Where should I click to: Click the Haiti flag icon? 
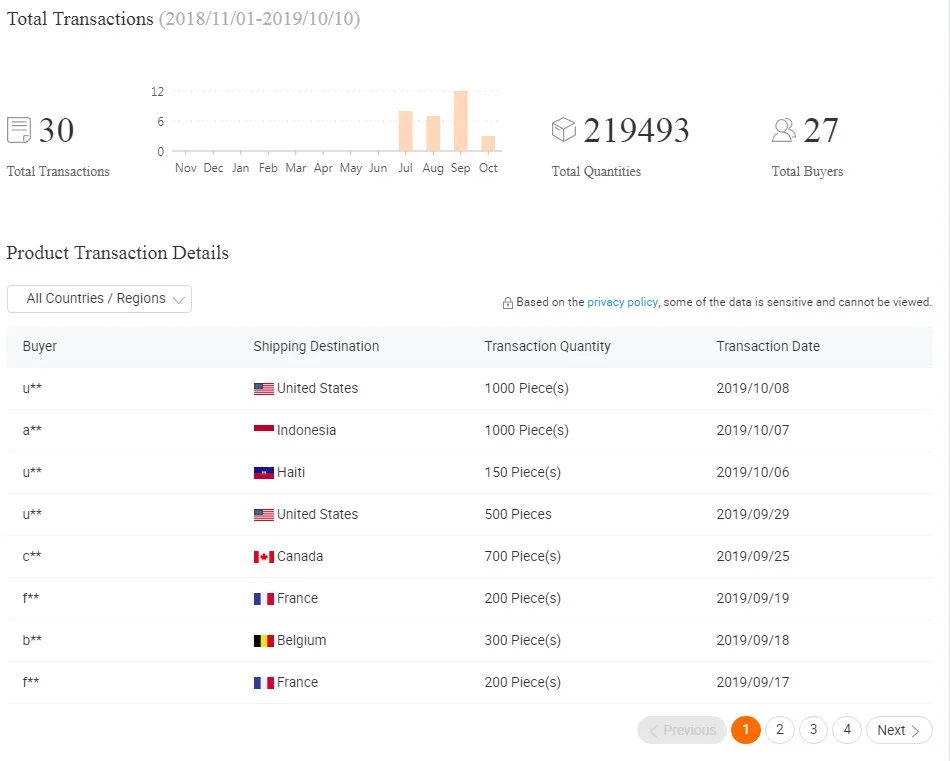pyautogui.click(x=264, y=472)
